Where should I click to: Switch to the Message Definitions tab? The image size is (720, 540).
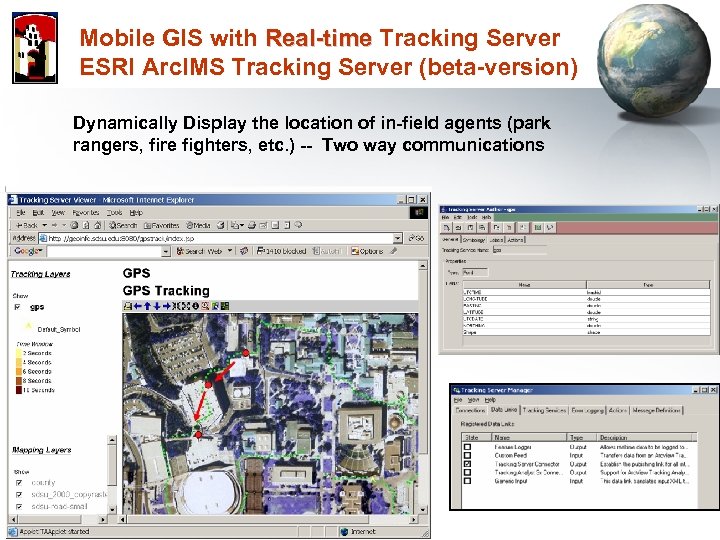point(657,410)
